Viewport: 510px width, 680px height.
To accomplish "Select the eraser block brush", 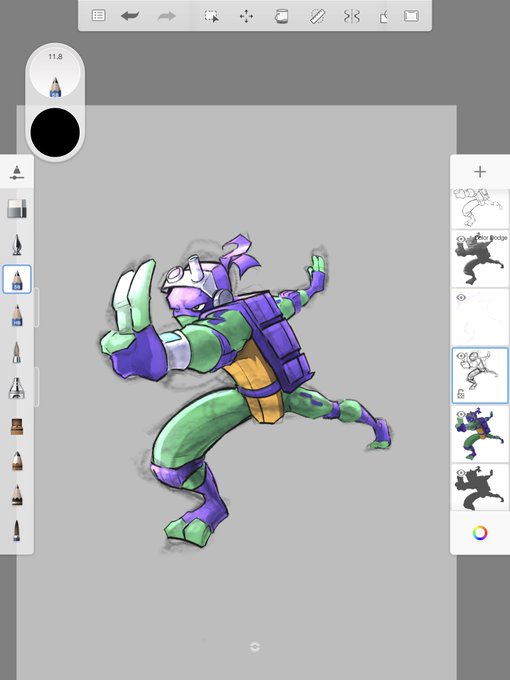I will (17, 208).
